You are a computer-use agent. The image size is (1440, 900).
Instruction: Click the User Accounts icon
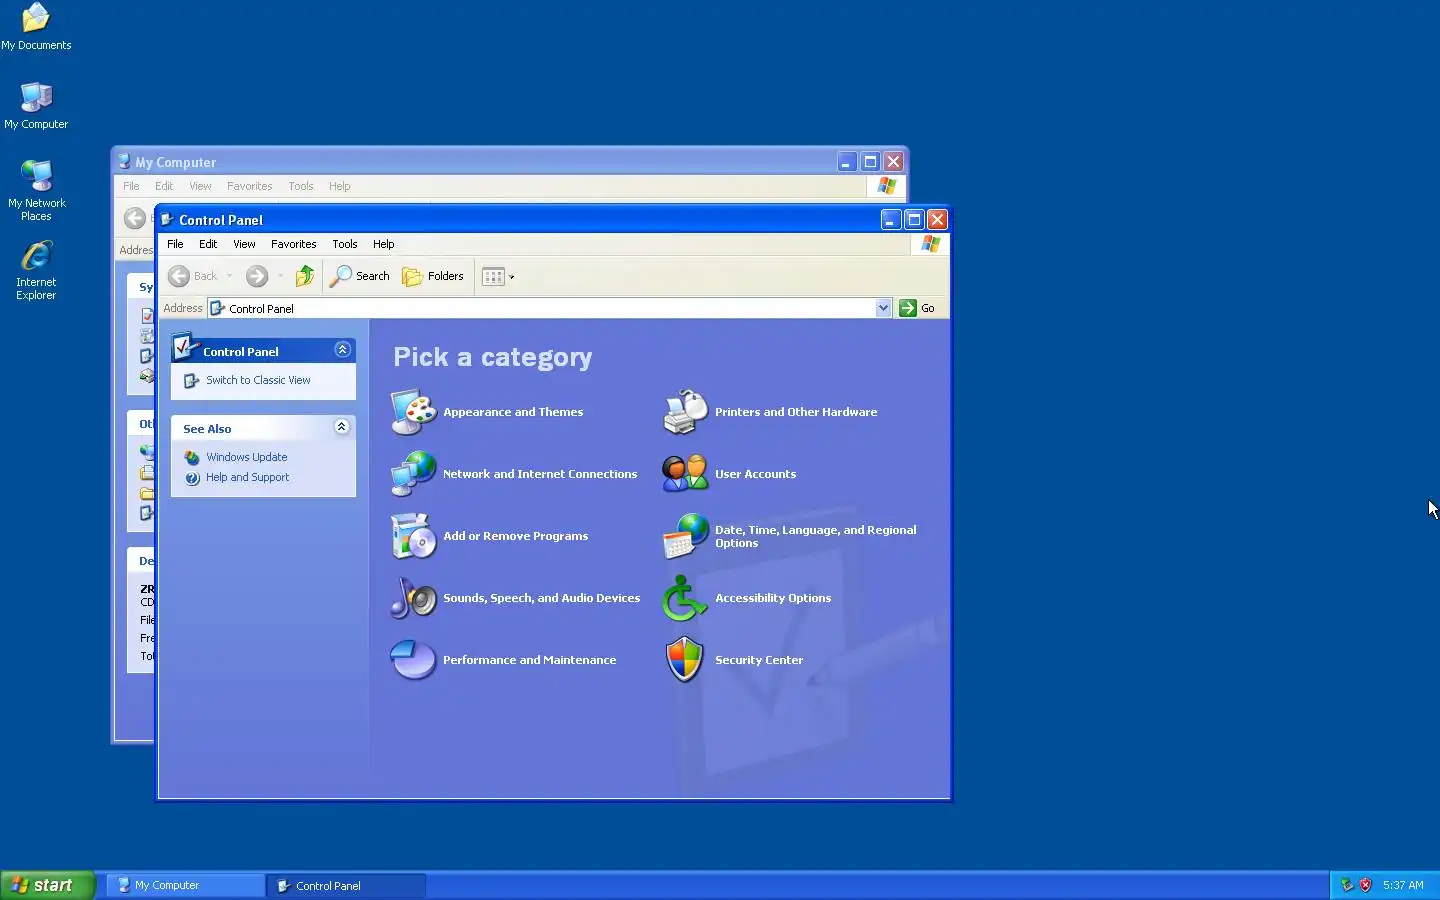685,474
